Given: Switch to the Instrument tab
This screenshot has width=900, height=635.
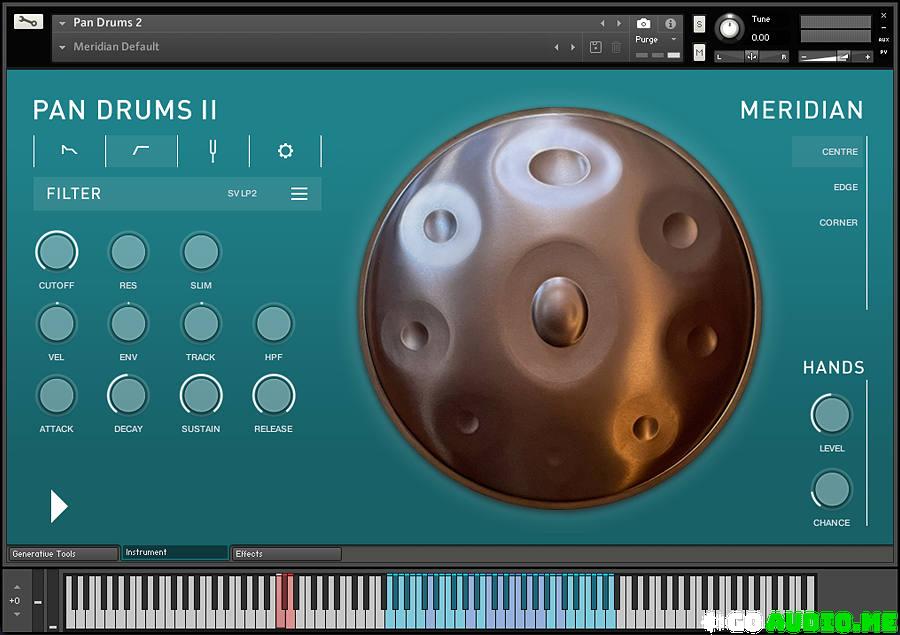Looking at the screenshot, I should [x=175, y=552].
